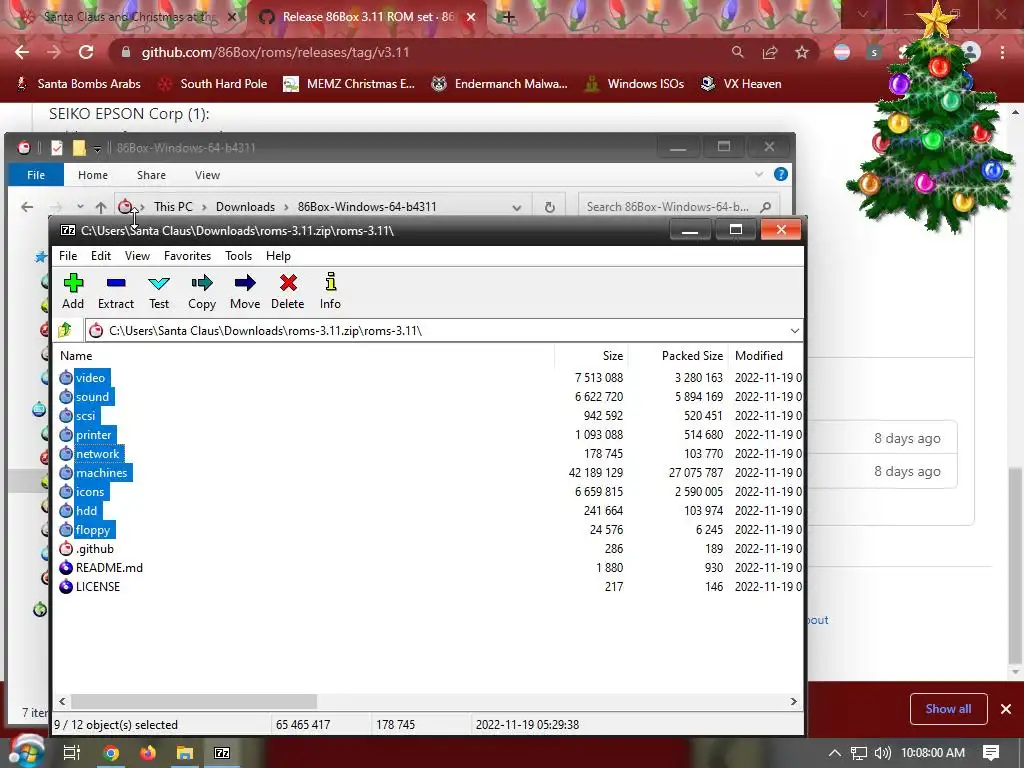Open Firefox from the taskbar
This screenshot has height=768, width=1024.
pyautogui.click(x=148, y=753)
